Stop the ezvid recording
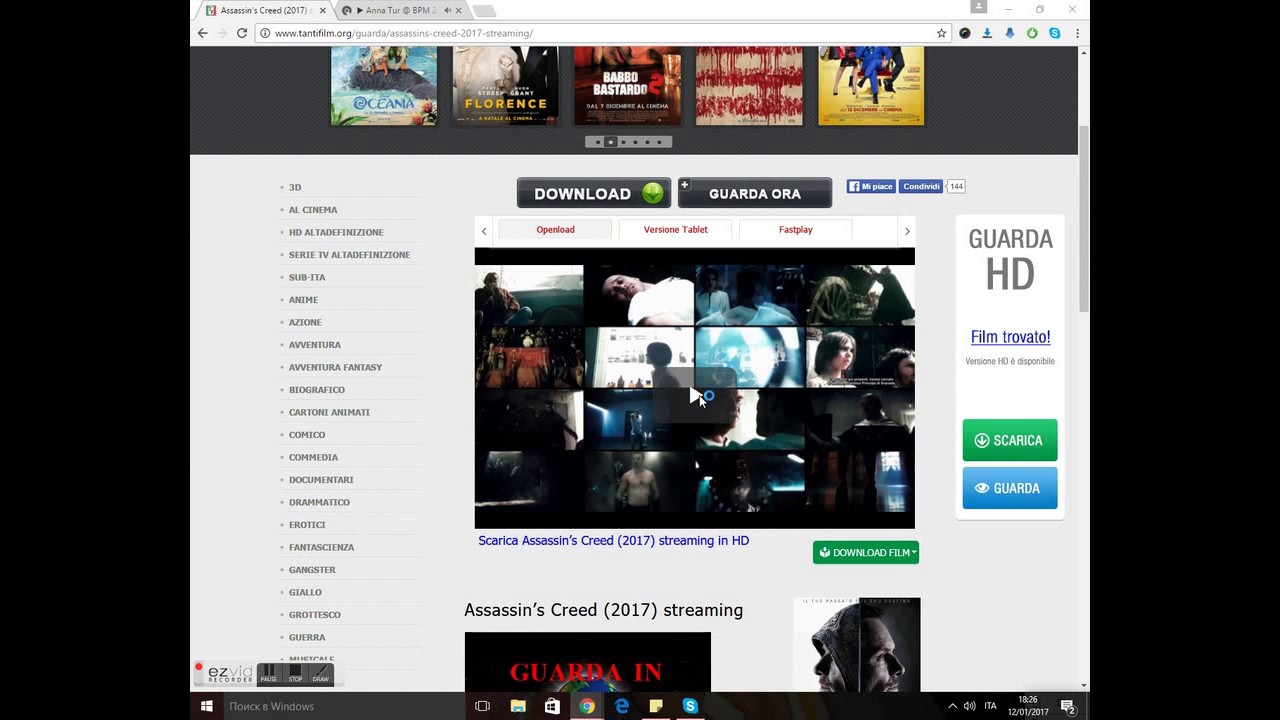 tap(295, 674)
